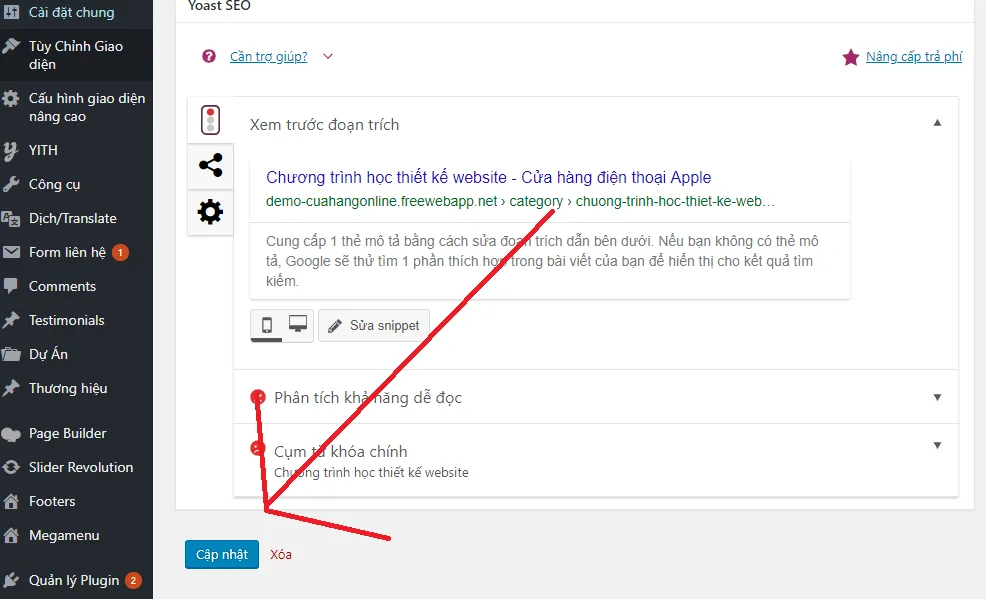Click the pin icon beside Tùy Chỉnh Giao diện

pos(11,46)
